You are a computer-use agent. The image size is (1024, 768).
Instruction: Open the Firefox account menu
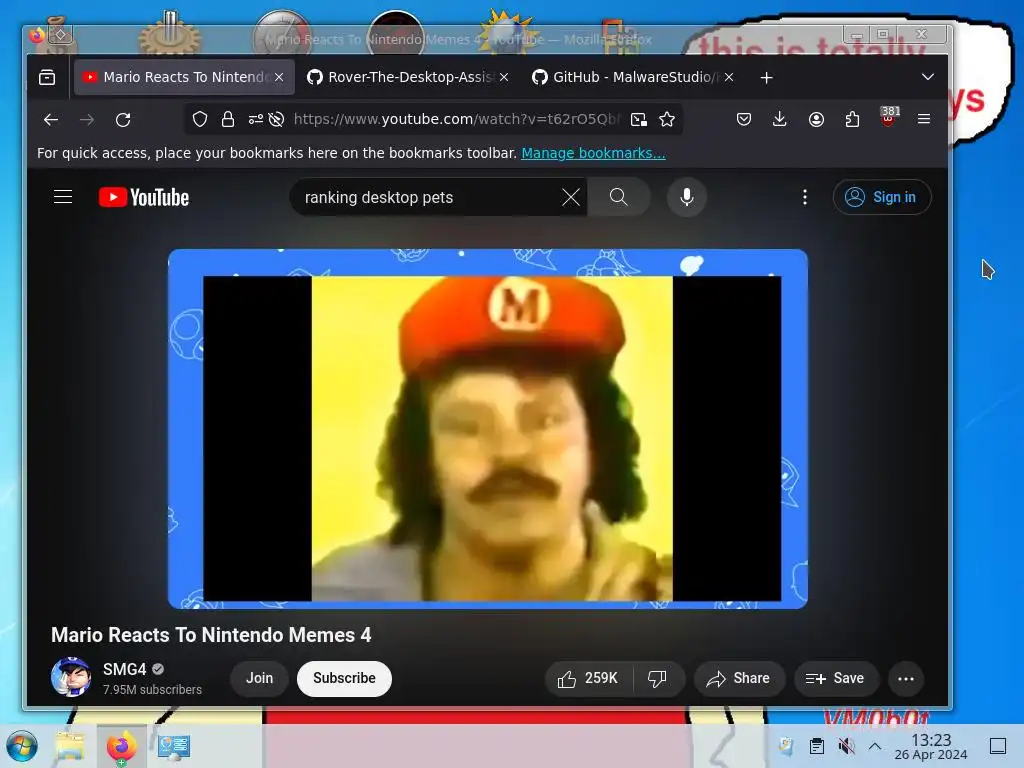[816, 119]
